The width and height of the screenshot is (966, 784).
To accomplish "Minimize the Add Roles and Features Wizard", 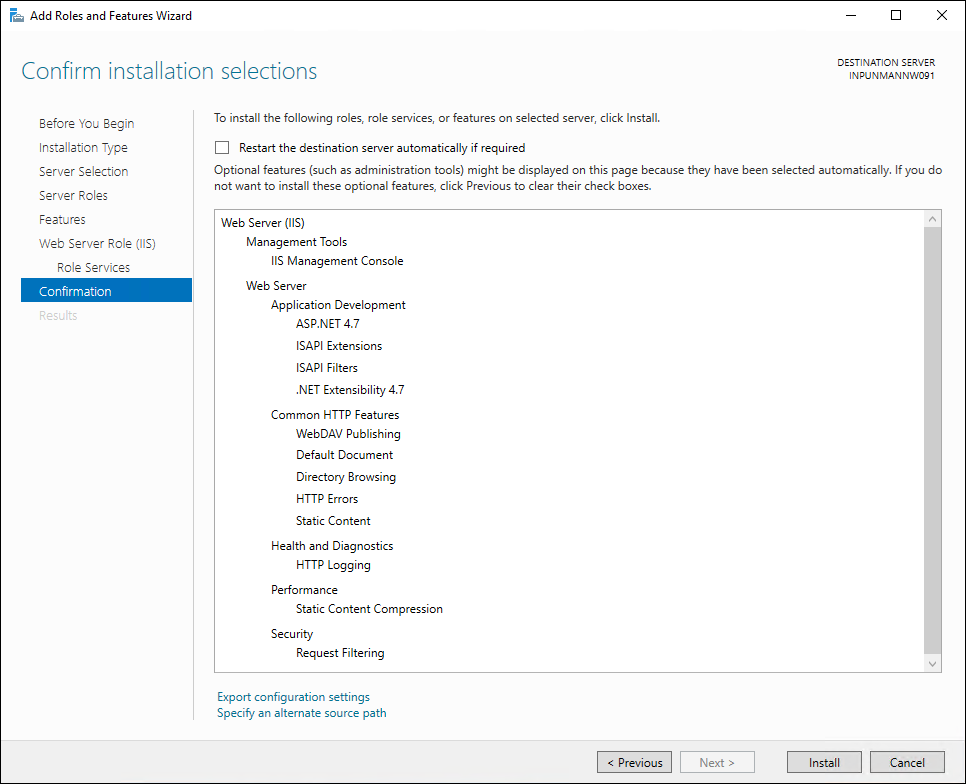I will 850,16.
